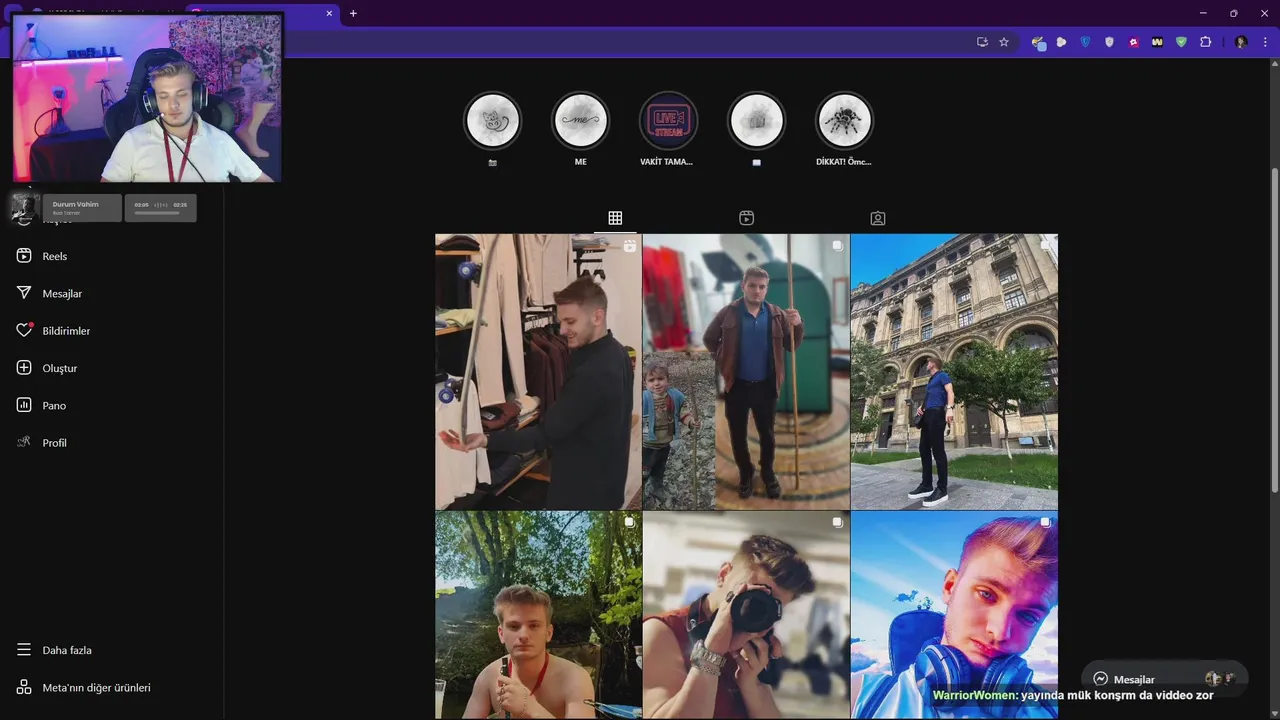The image size is (1280, 720).
Task: Go to Profil in the sidebar
Action: point(41,443)
